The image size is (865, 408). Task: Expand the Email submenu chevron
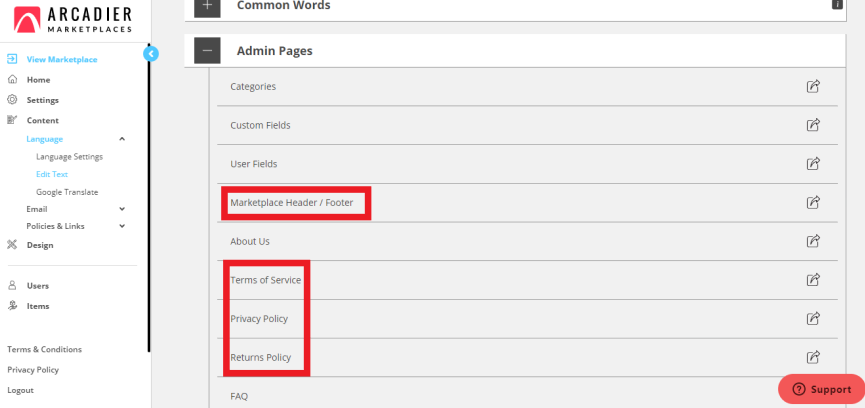click(x=122, y=209)
